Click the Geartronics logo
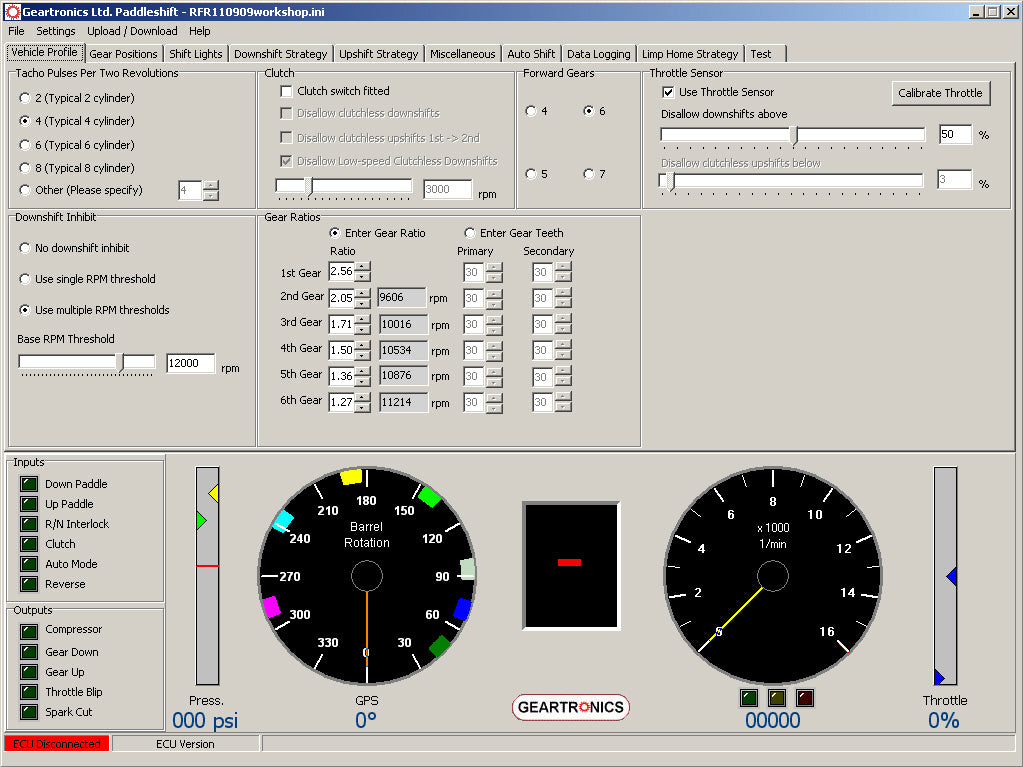This screenshot has height=767, width=1023. click(x=571, y=707)
